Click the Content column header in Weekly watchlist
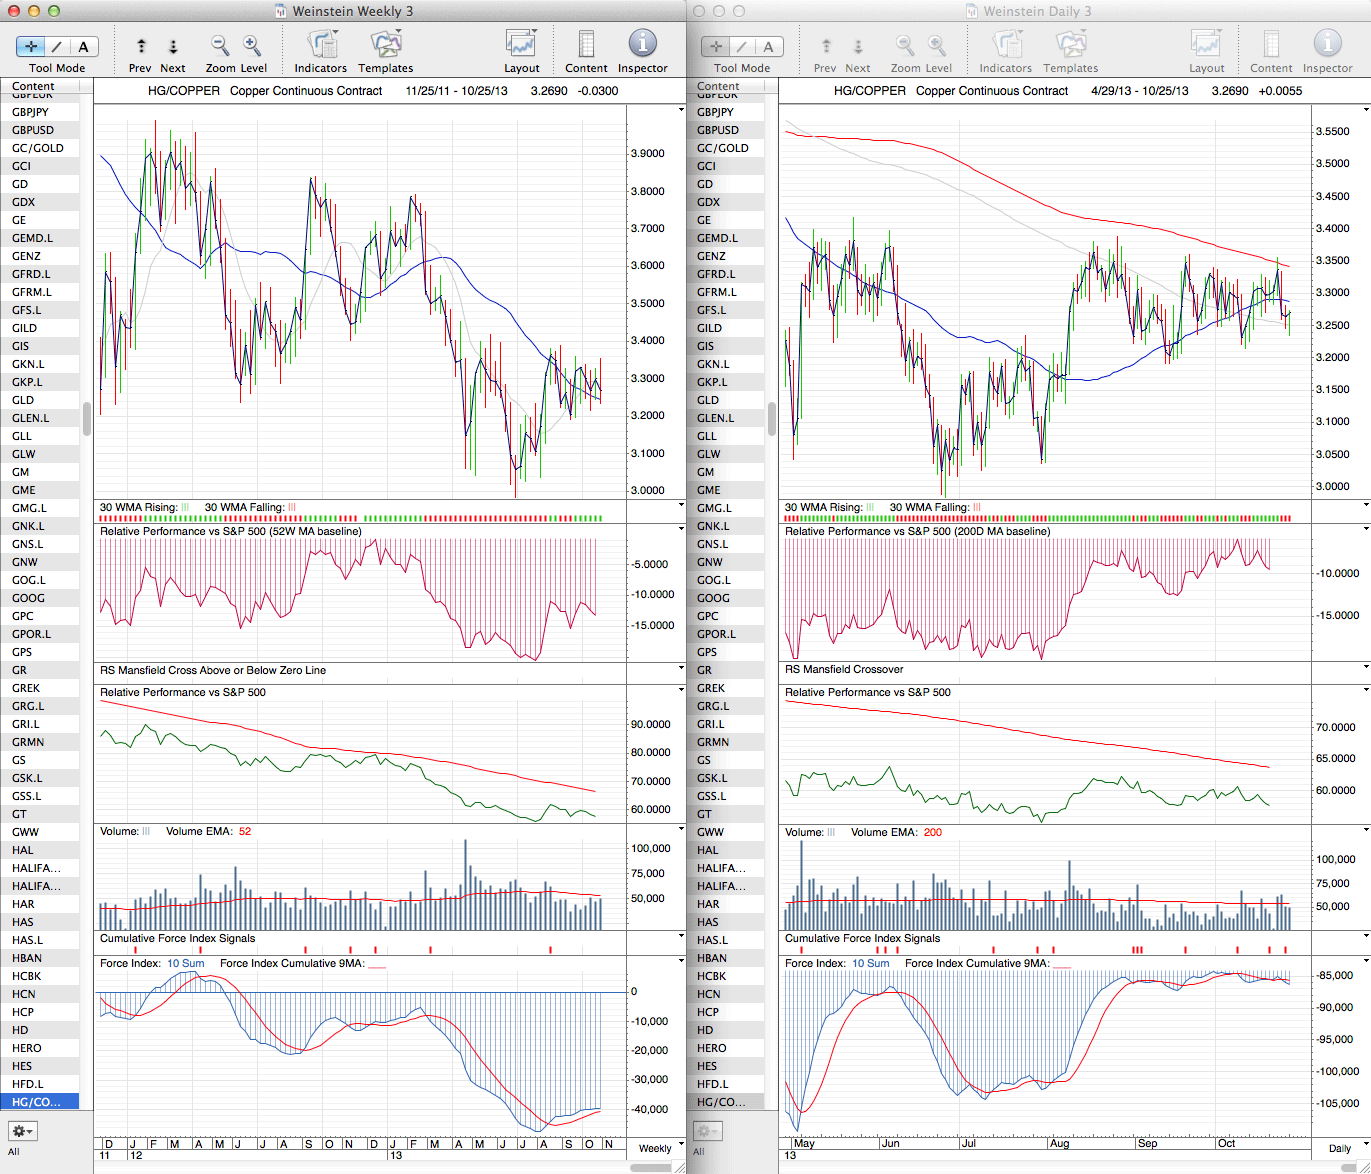The image size is (1371, 1174). [x=34, y=87]
